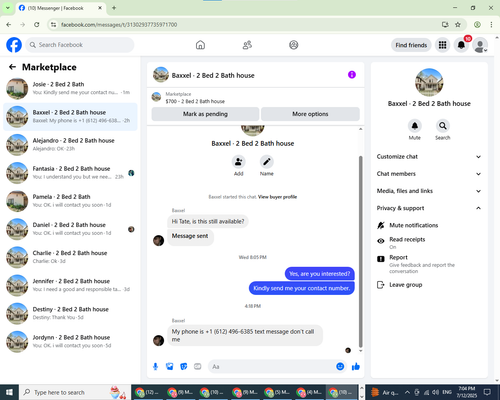Open the Home icon in top navigation
The image size is (500, 400).
click(200, 45)
